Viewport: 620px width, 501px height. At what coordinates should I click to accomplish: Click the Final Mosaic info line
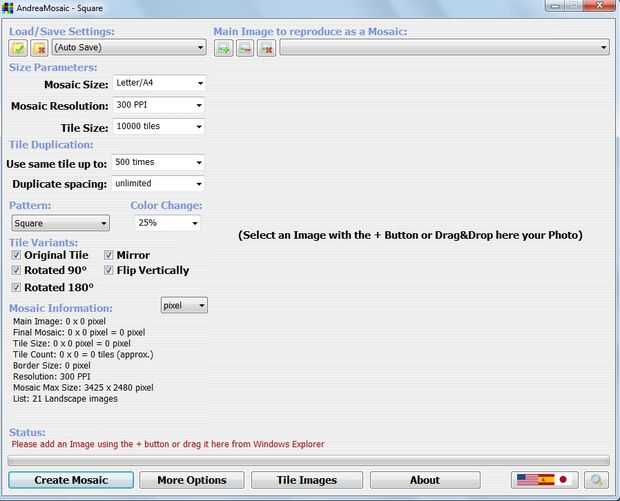click(79, 332)
